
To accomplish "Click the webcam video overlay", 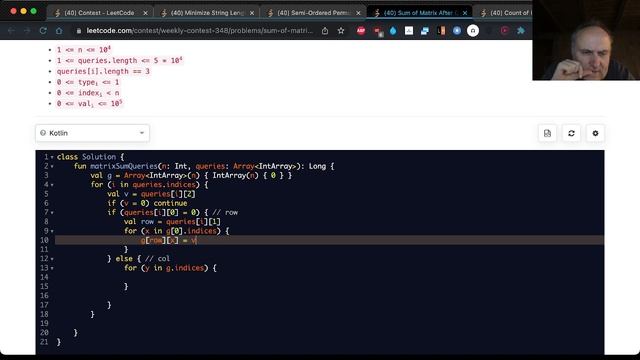I will (586, 40).
